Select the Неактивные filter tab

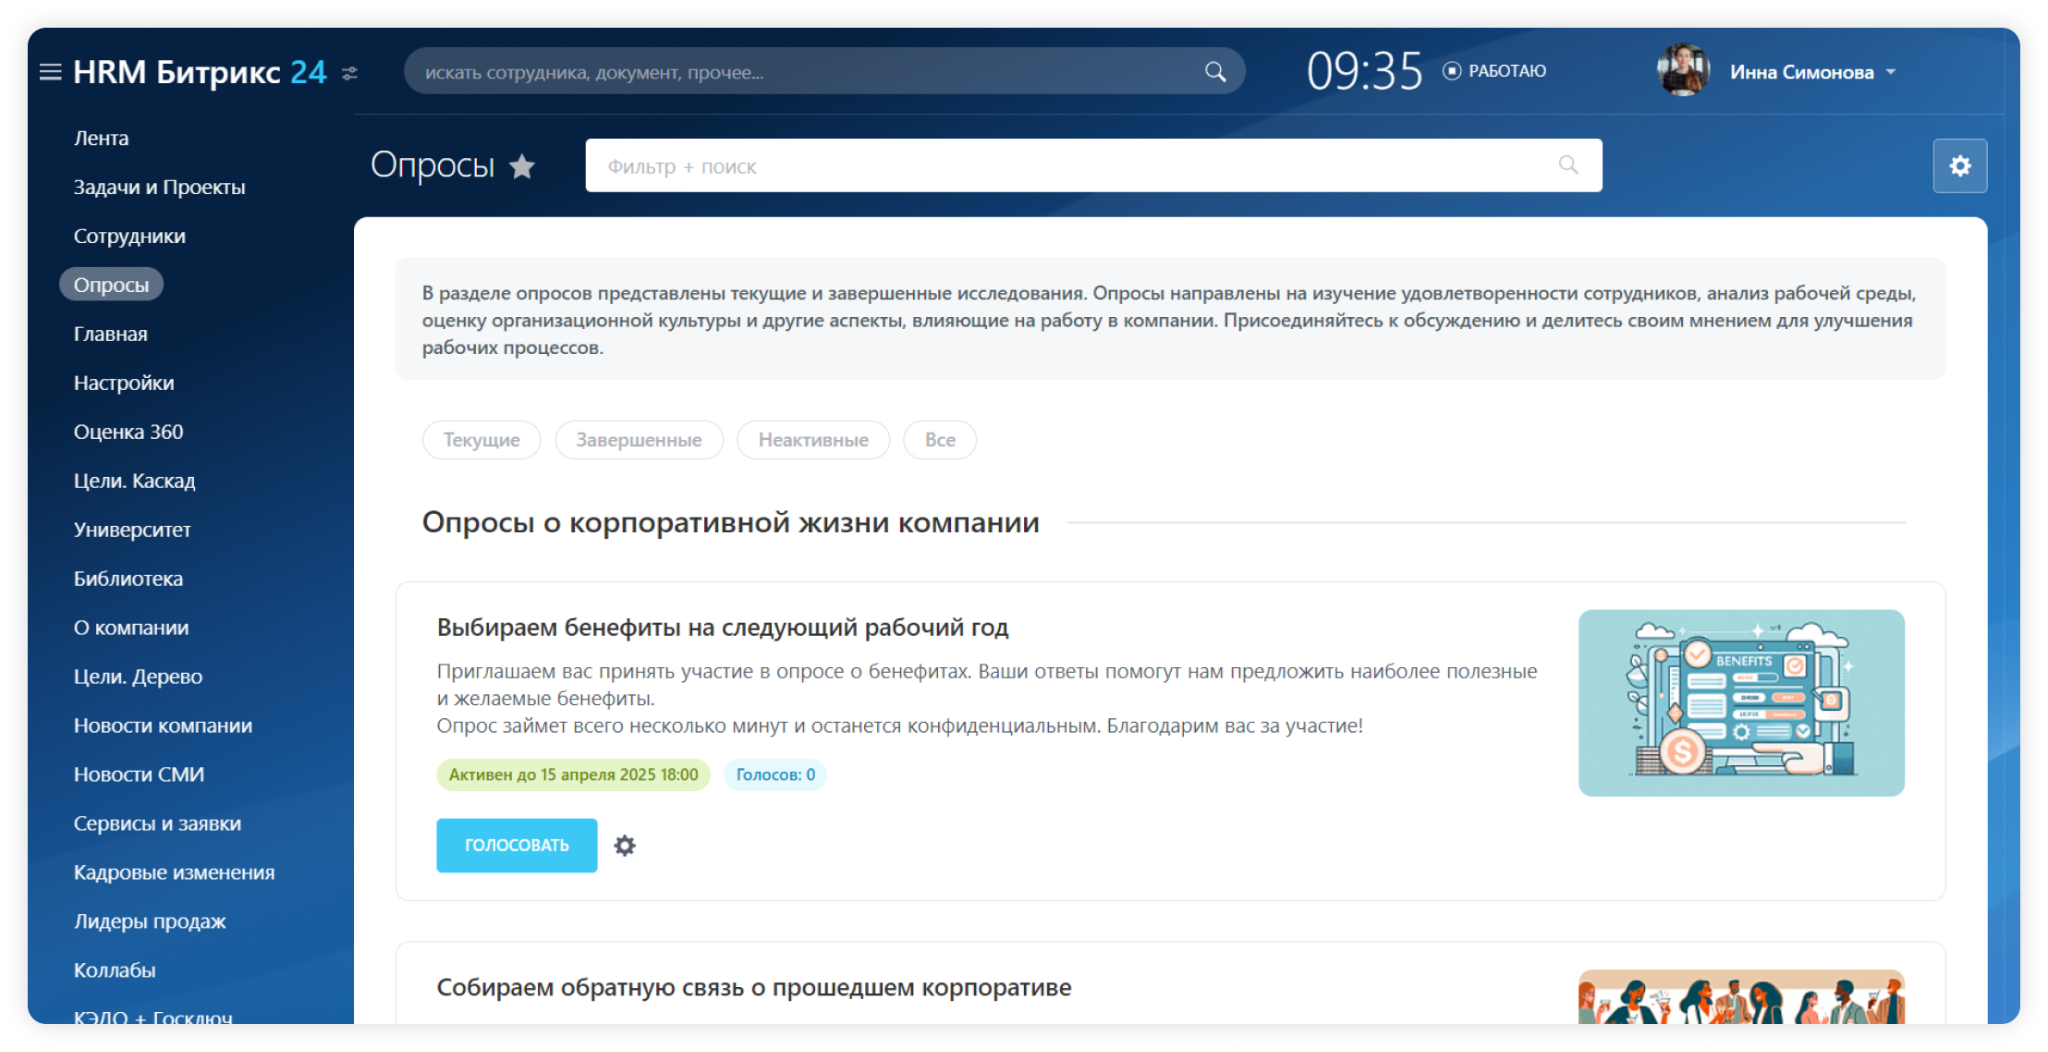coord(813,440)
